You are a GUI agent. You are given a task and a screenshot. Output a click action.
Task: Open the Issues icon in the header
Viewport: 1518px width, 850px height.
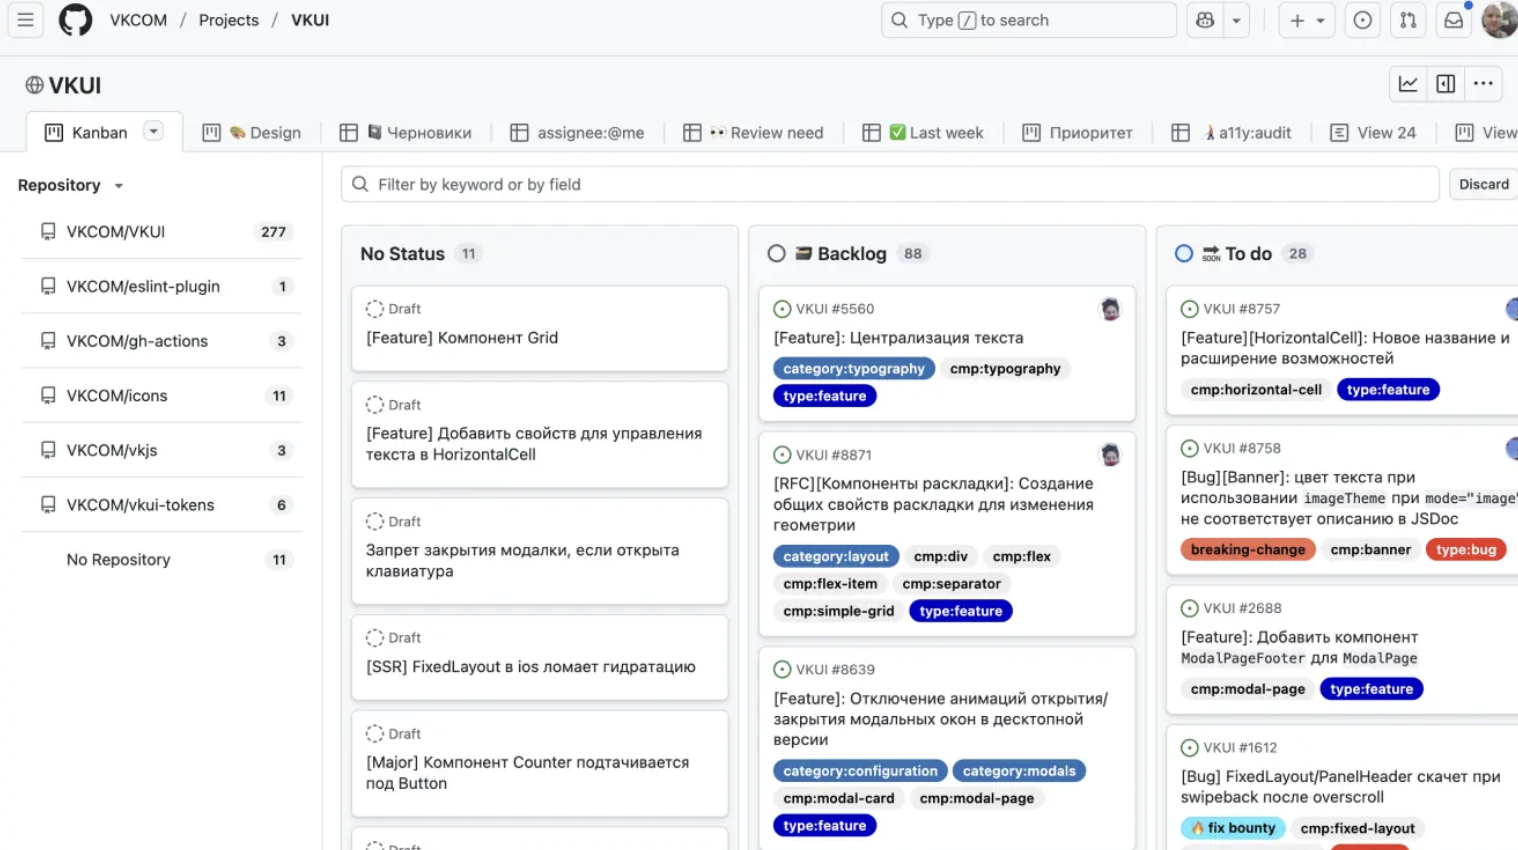coord(1362,20)
